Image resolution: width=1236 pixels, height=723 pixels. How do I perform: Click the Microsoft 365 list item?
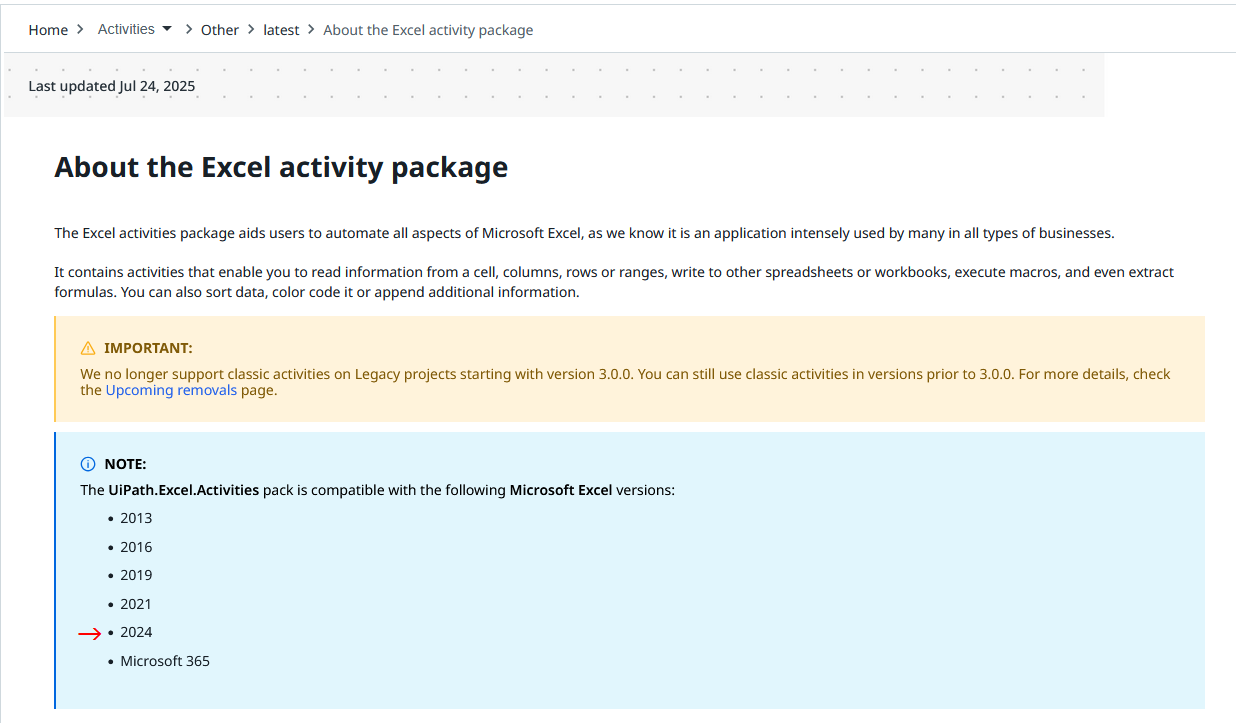[x=165, y=661]
